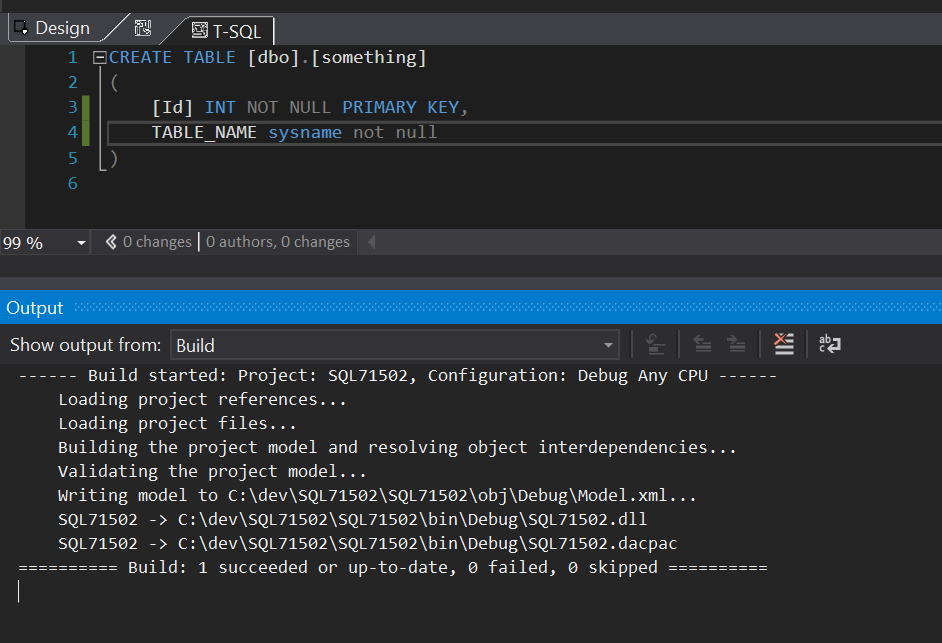This screenshot has height=643, width=942.
Task: Click the swap panes icon between tabs
Action: [143, 28]
